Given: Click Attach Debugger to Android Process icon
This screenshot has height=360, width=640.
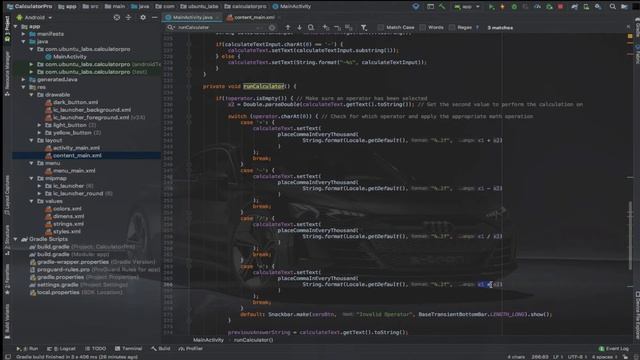Looking at the screenshot, I should point(549,7).
